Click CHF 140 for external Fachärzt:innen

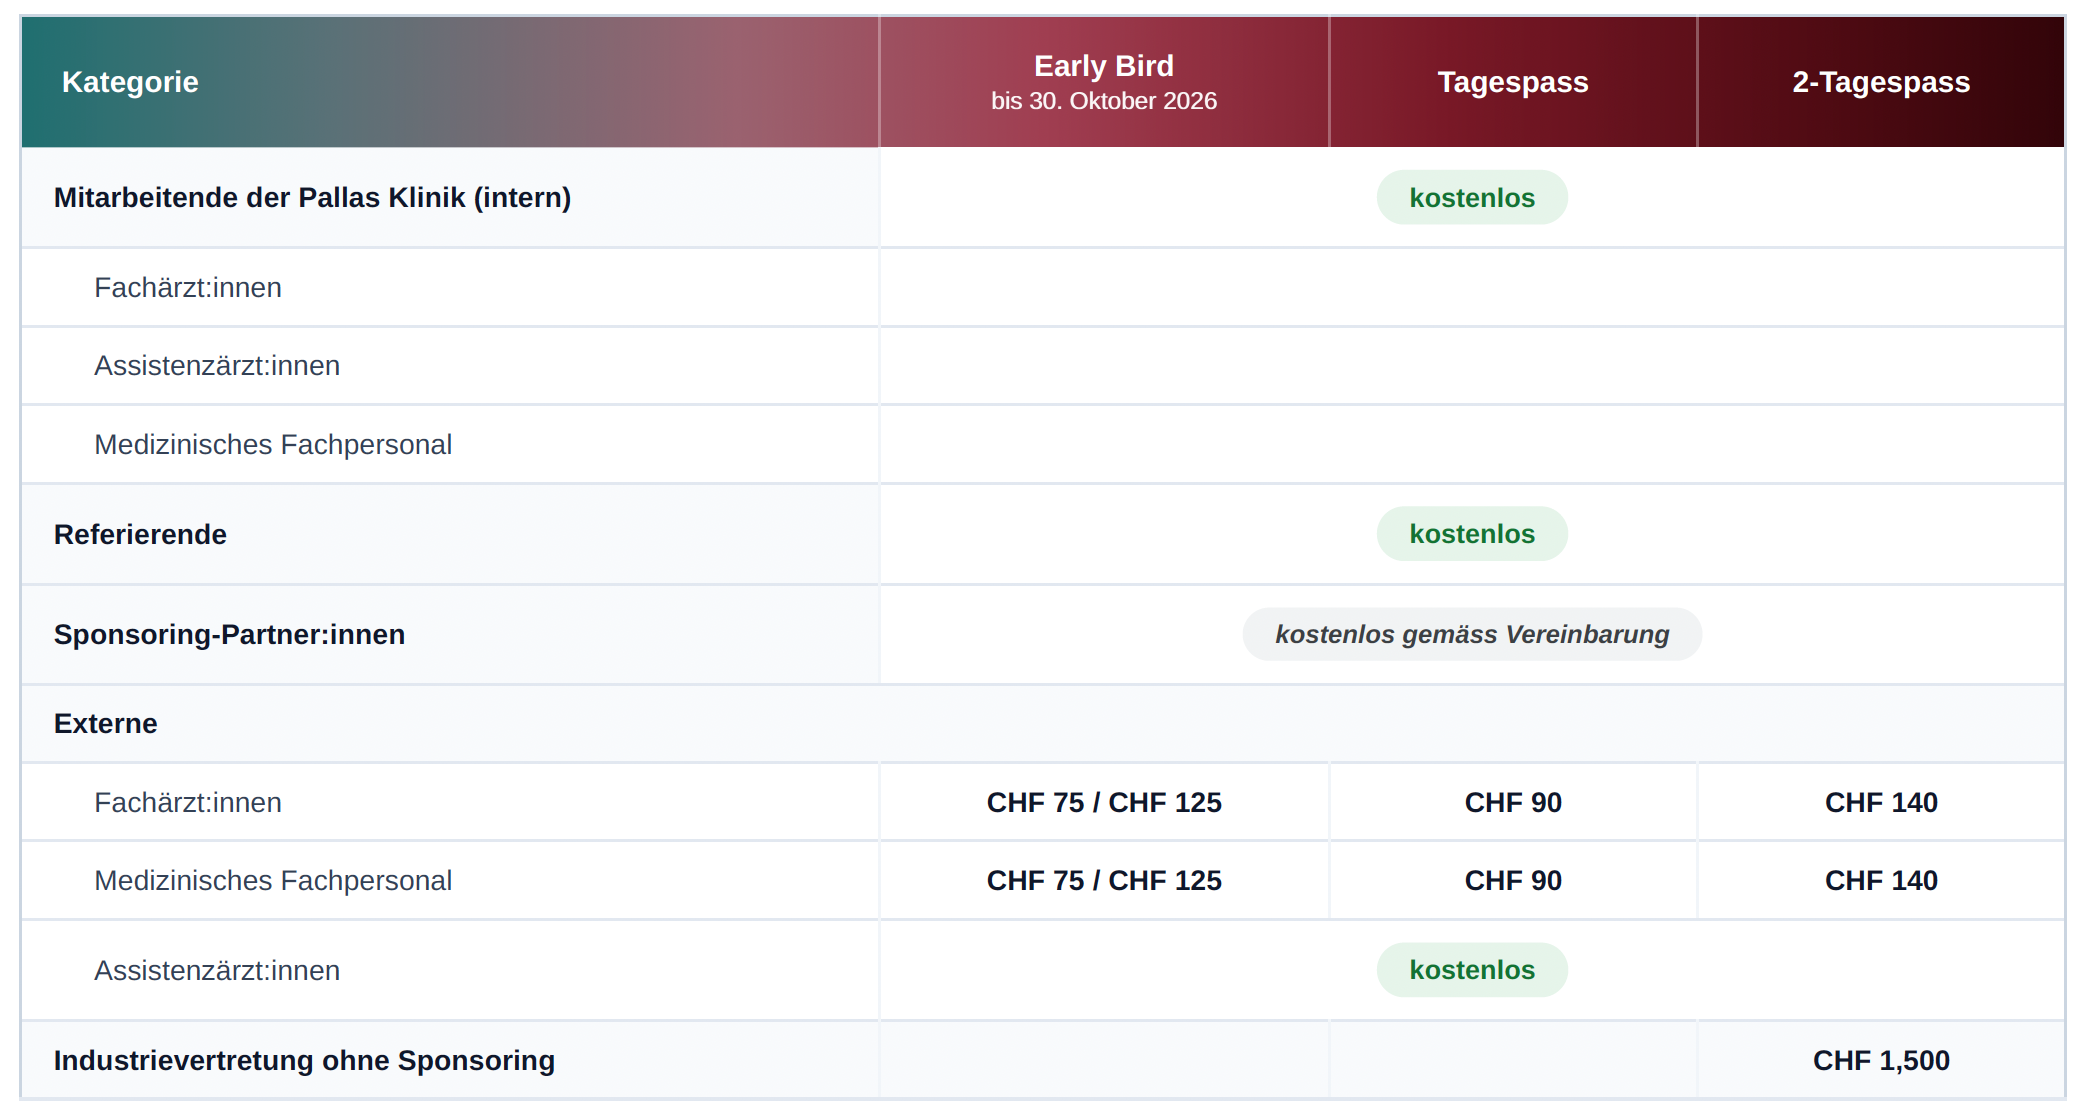point(1881,803)
